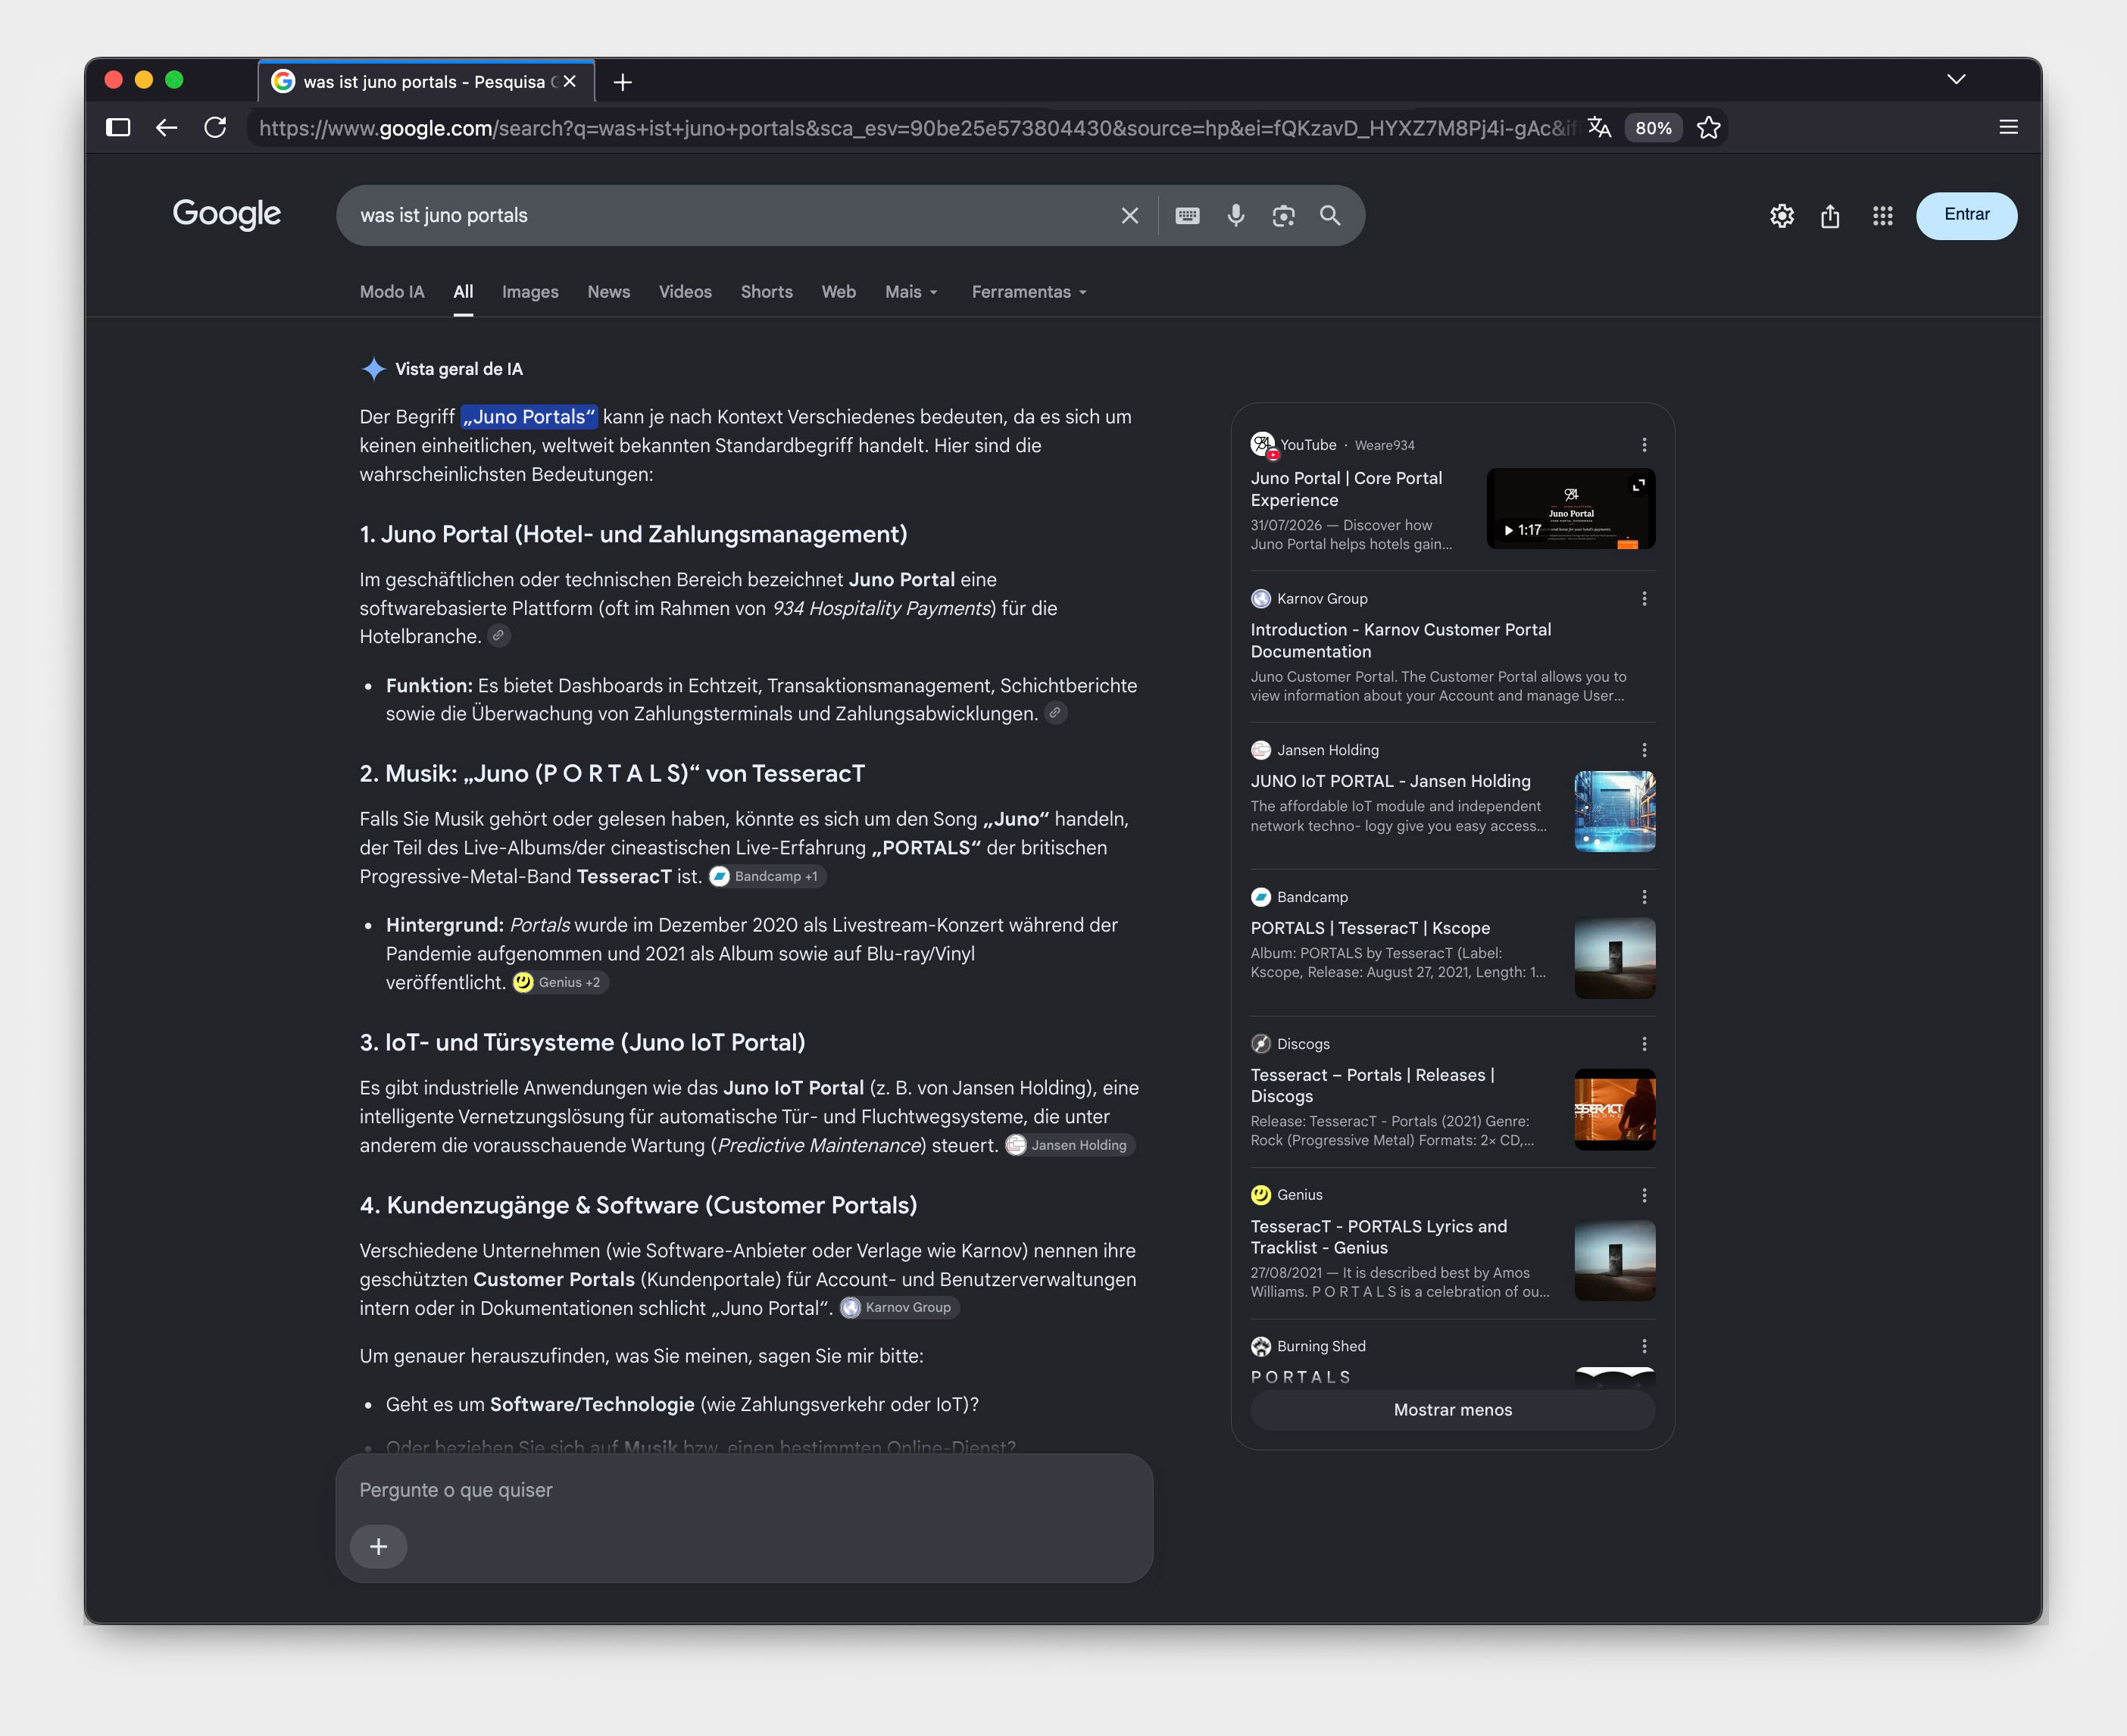Start voice search with the microphone icon

coord(1236,215)
